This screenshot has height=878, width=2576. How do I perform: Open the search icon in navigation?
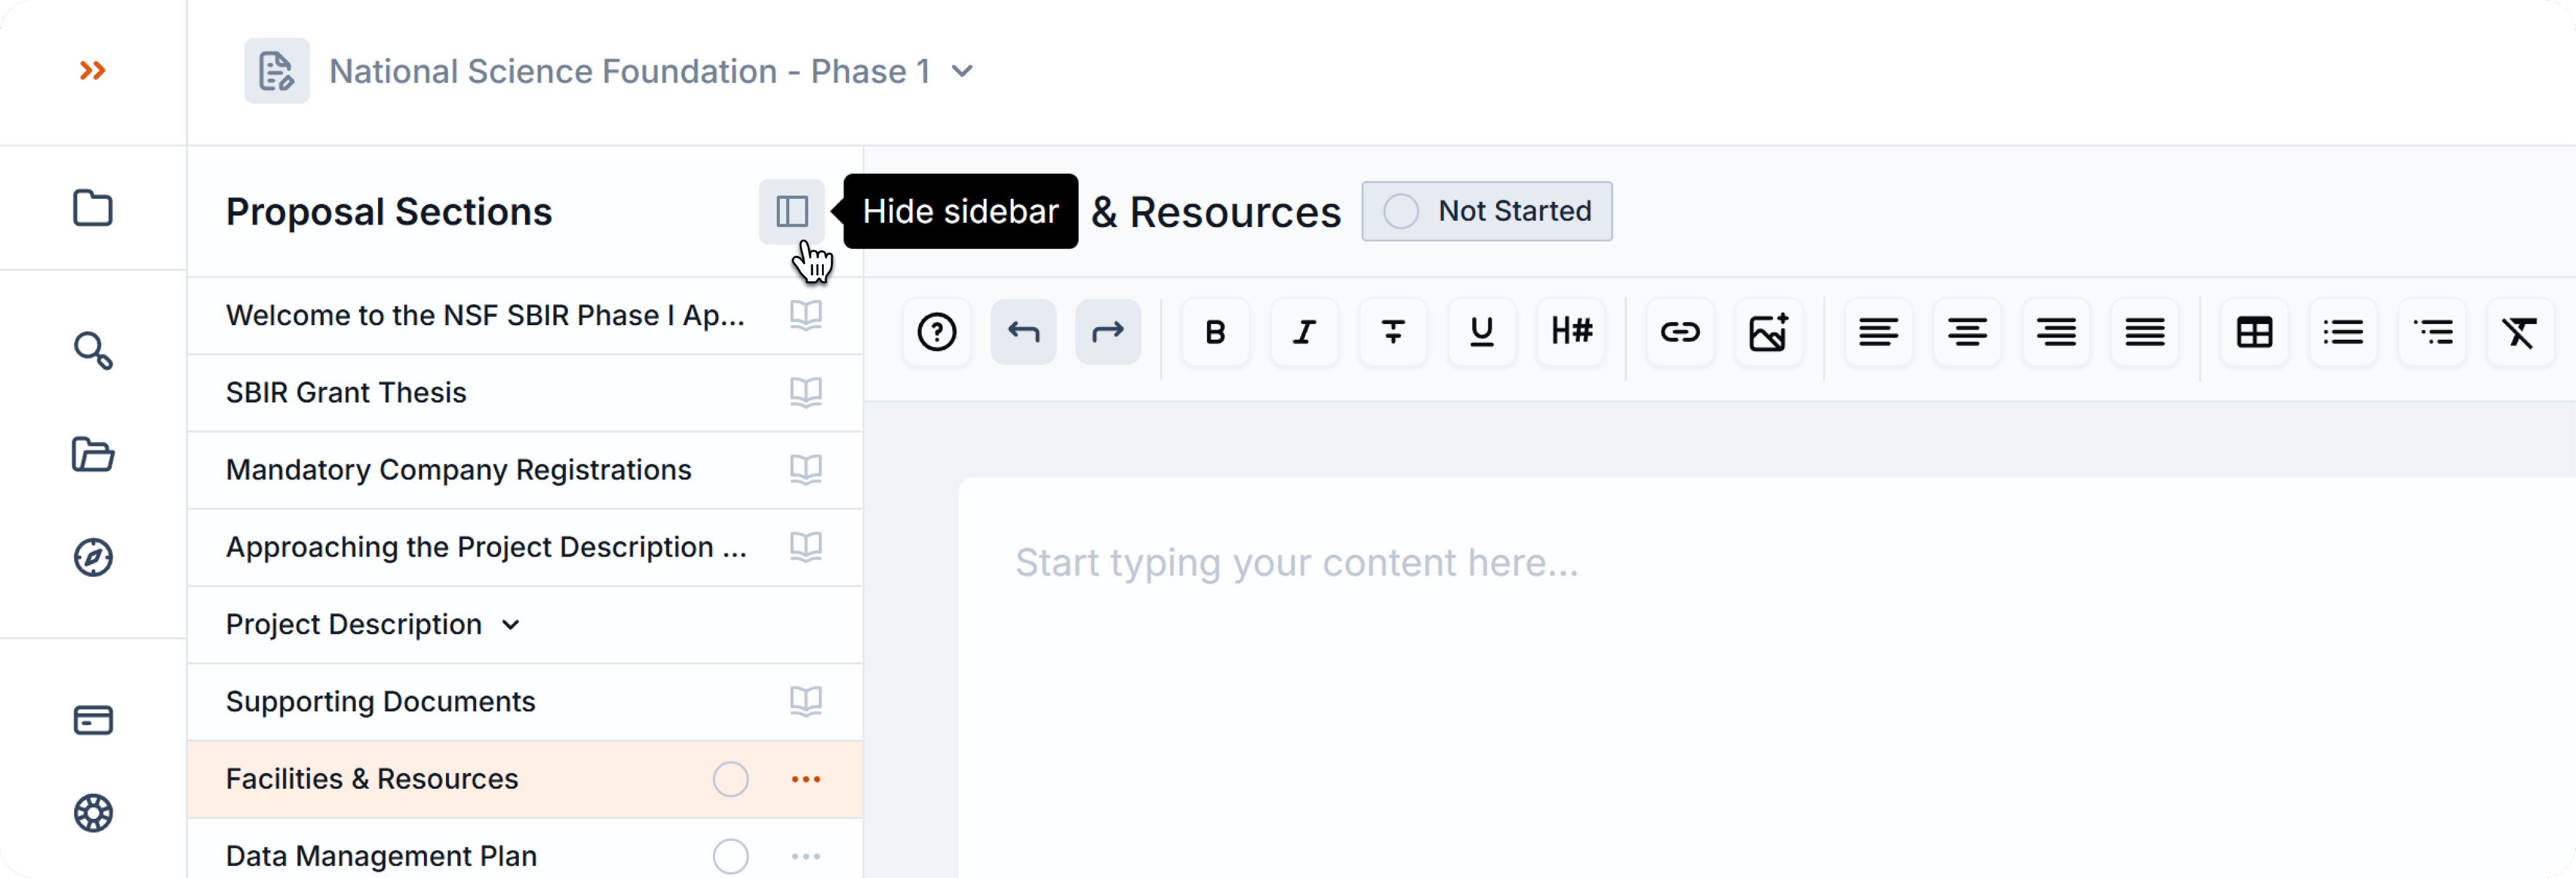click(93, 351)
